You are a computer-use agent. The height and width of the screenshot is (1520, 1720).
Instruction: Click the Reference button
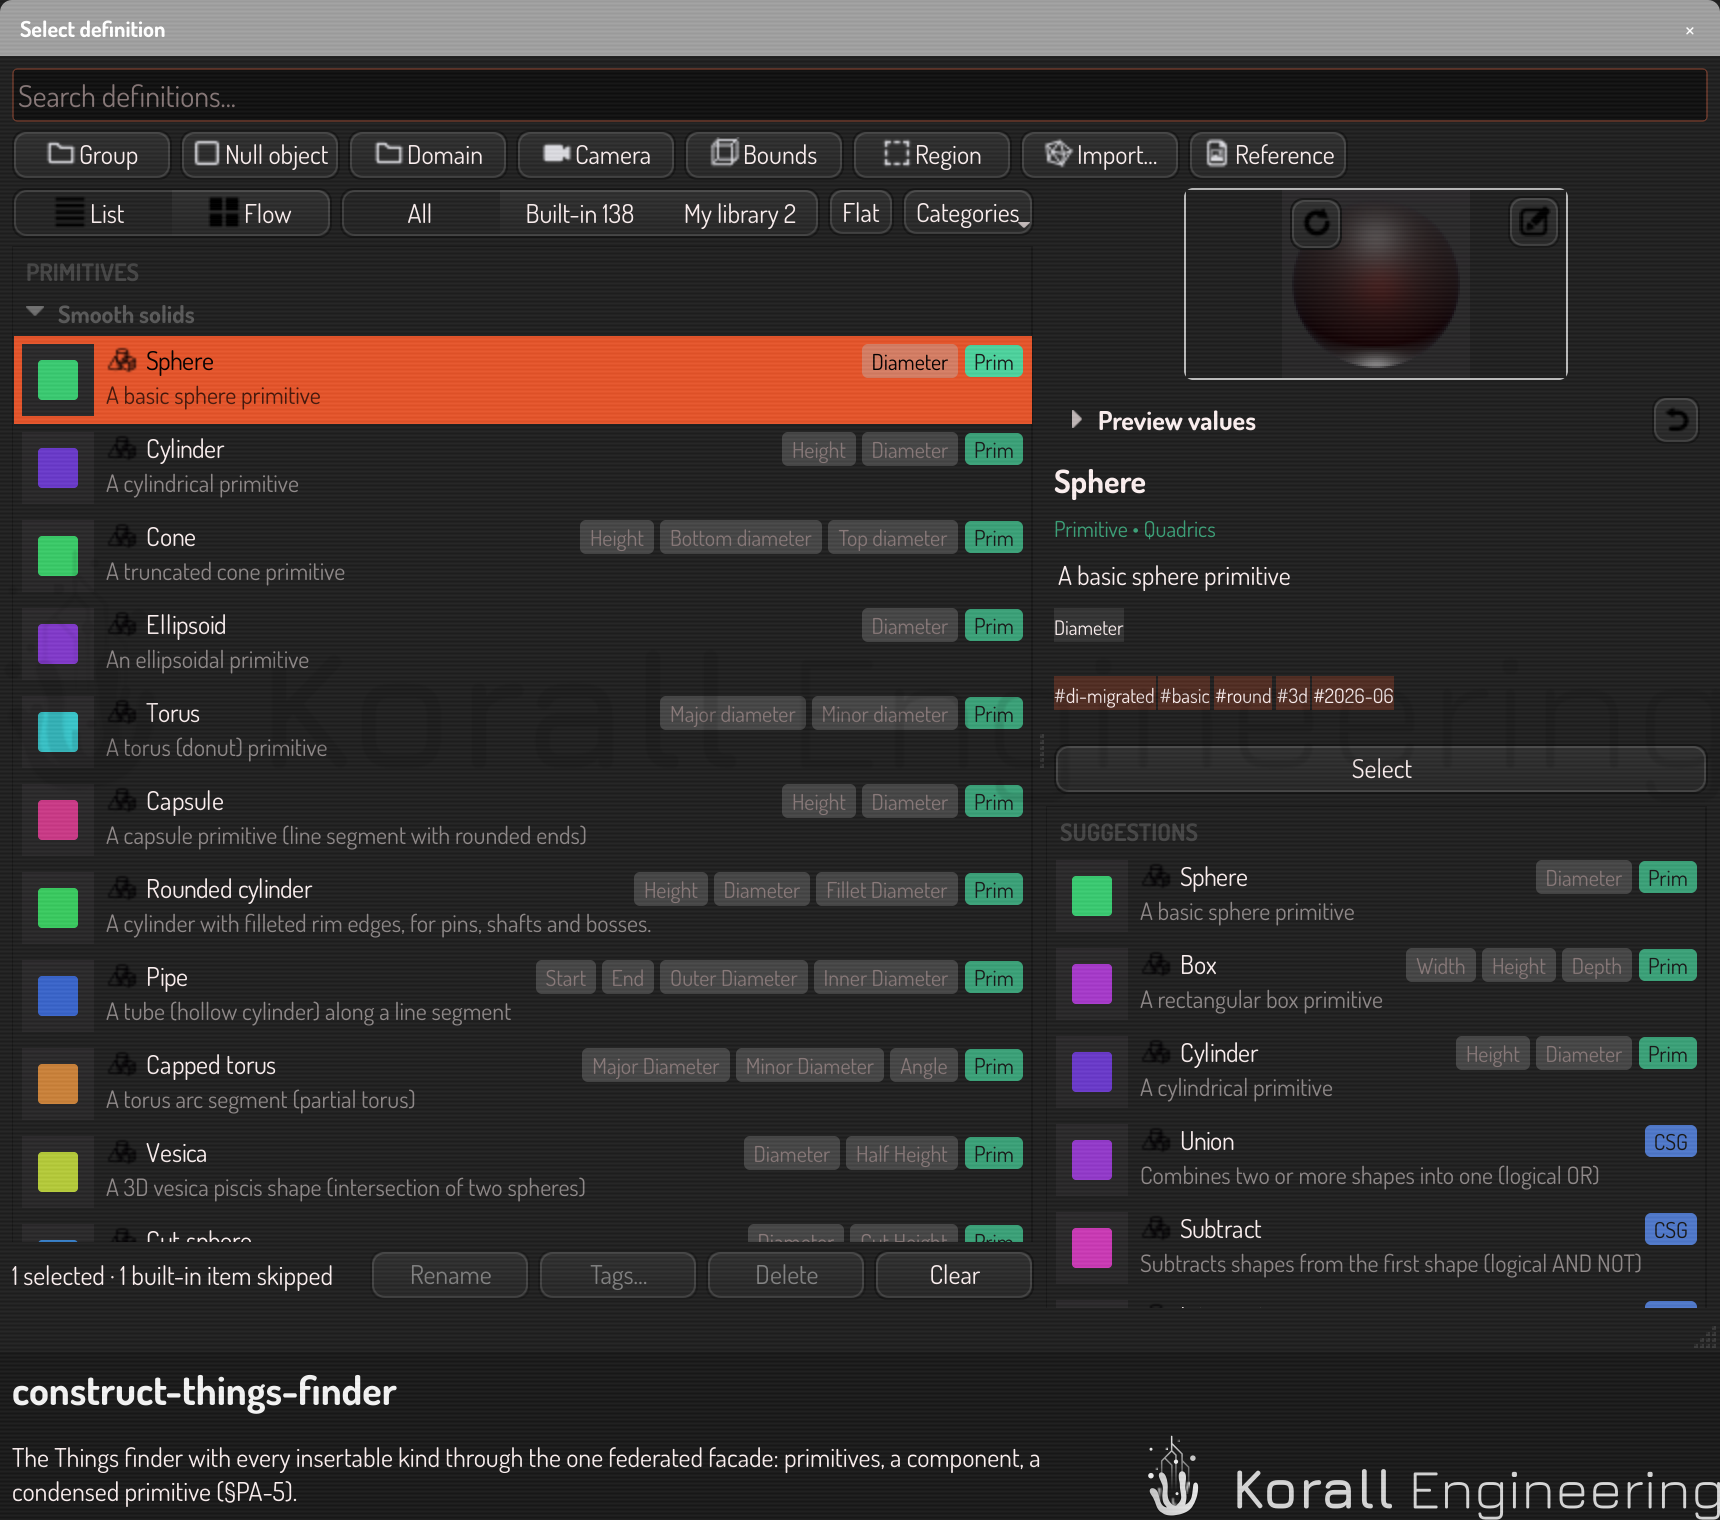(1268, 155)
